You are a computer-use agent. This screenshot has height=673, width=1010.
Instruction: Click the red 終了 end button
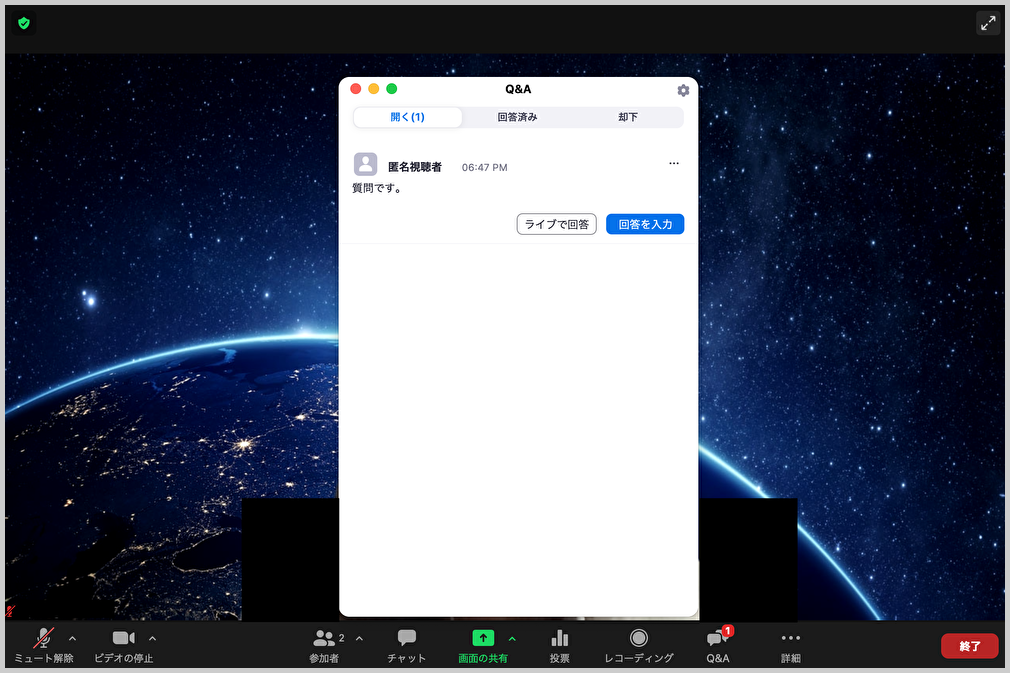969,645
